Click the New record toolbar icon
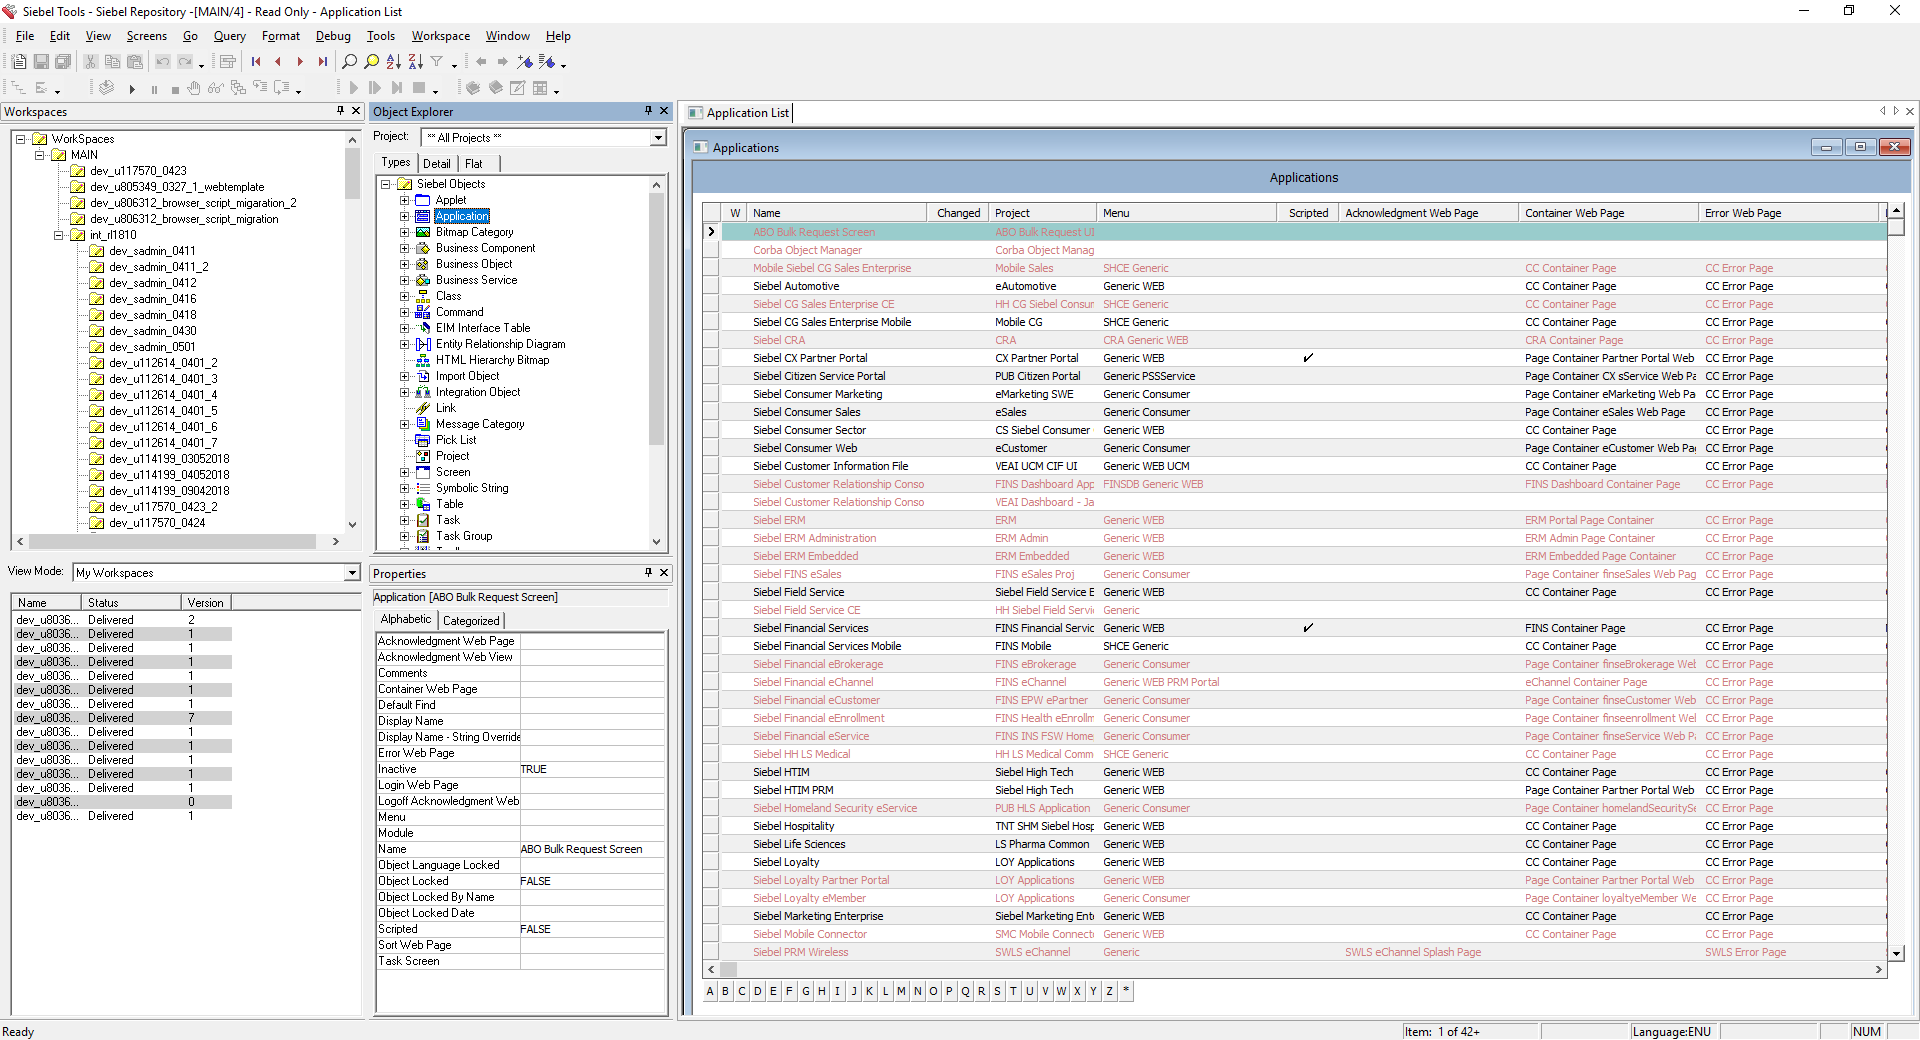The width and height of the screenshot is (1920, 1040). (x=19, y=62)
